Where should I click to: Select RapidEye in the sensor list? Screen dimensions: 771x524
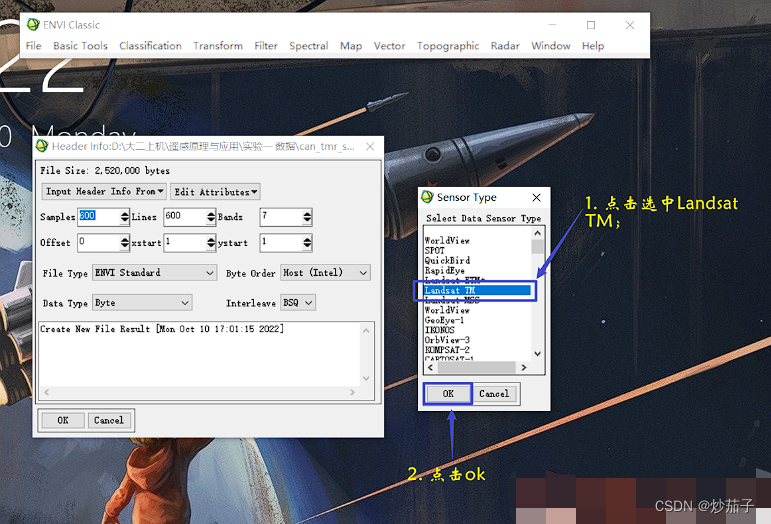tap(445, 271)
